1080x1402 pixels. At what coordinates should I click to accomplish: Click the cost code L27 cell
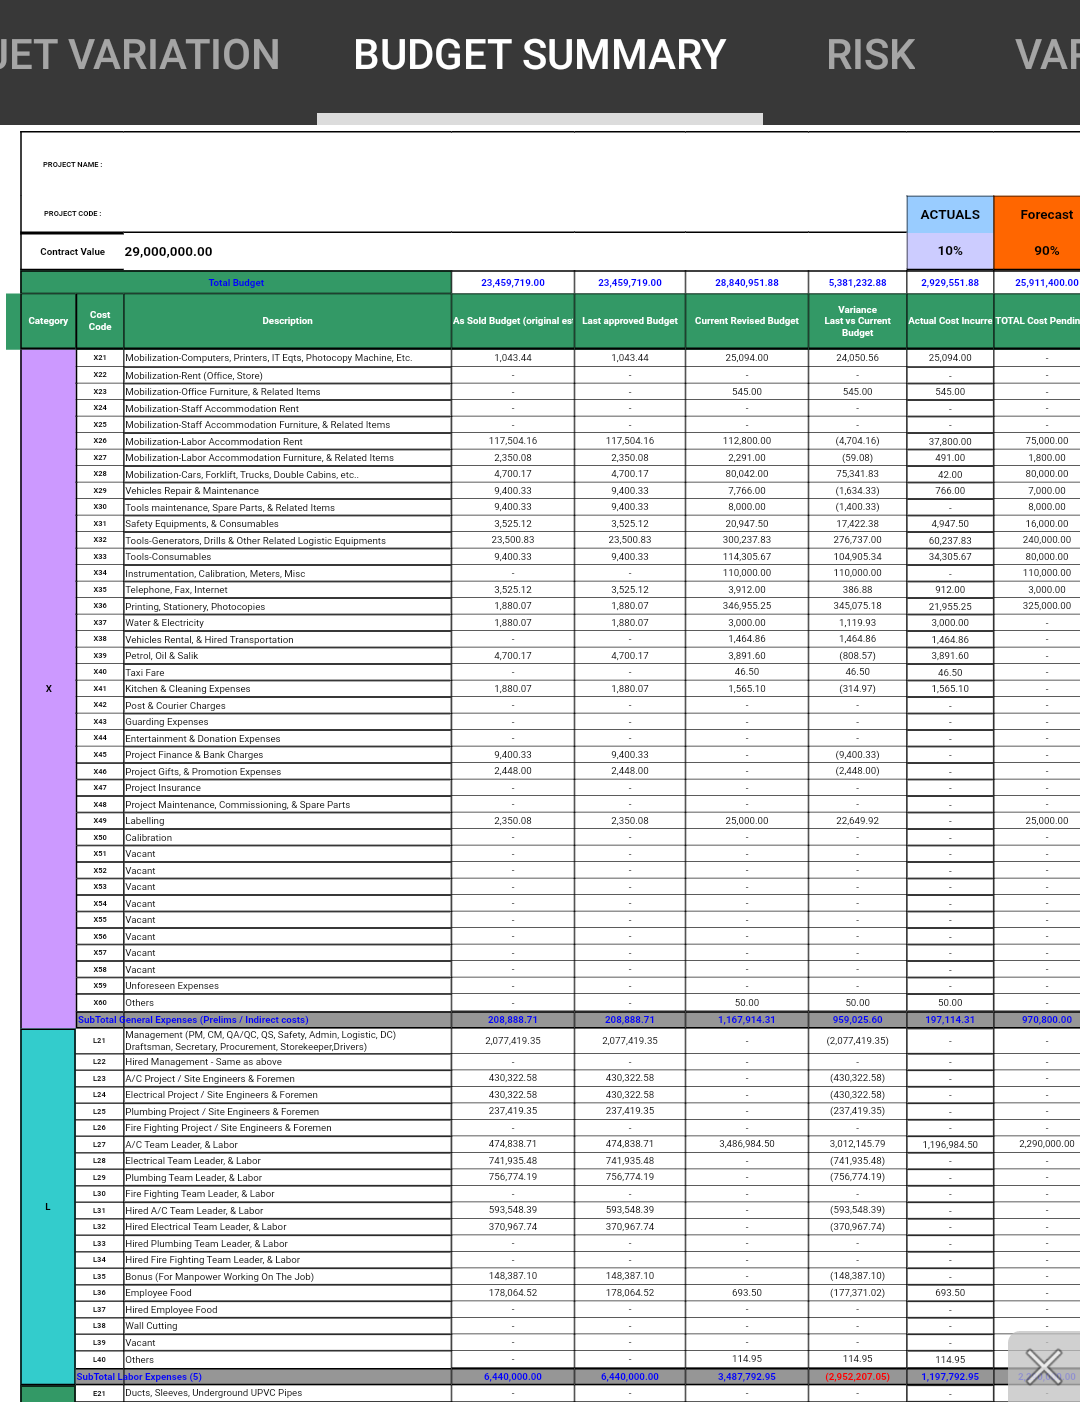click(x=100, y=1144)
